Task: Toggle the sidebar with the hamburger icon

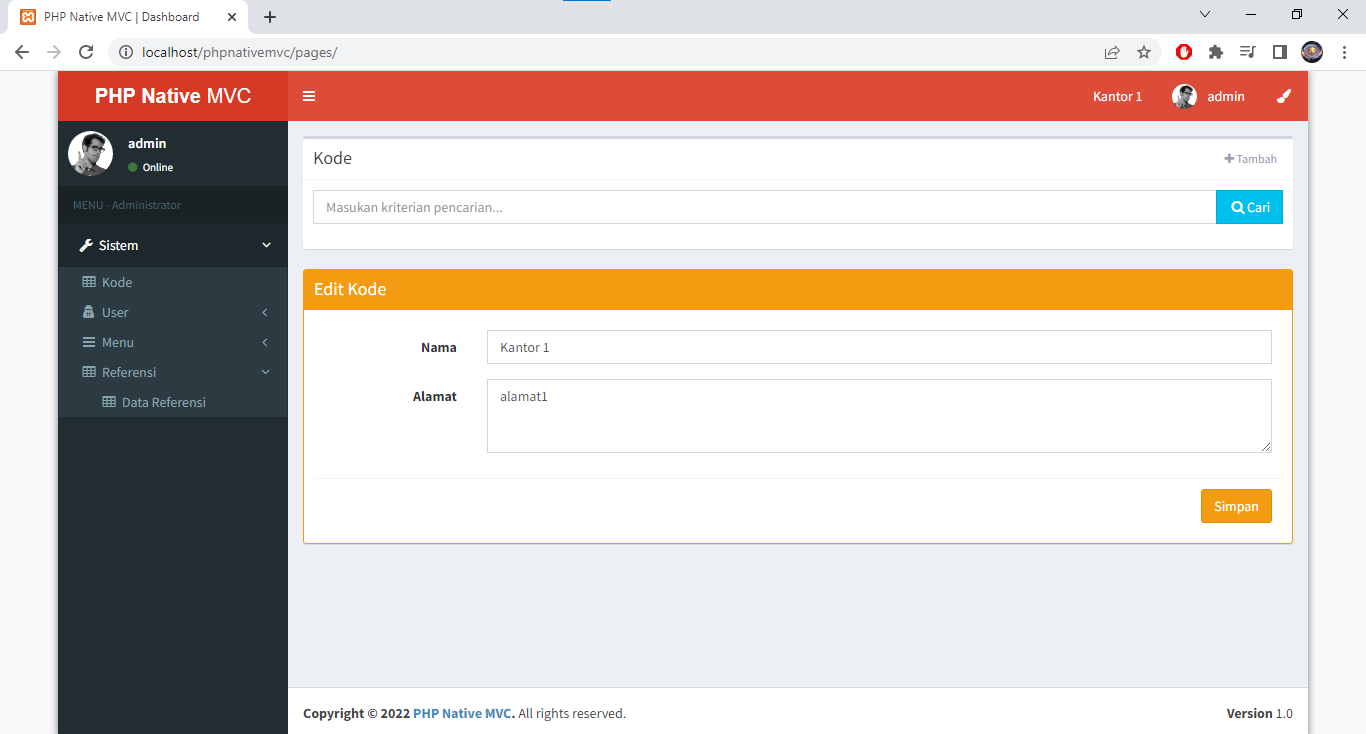Action: (309, 96)
